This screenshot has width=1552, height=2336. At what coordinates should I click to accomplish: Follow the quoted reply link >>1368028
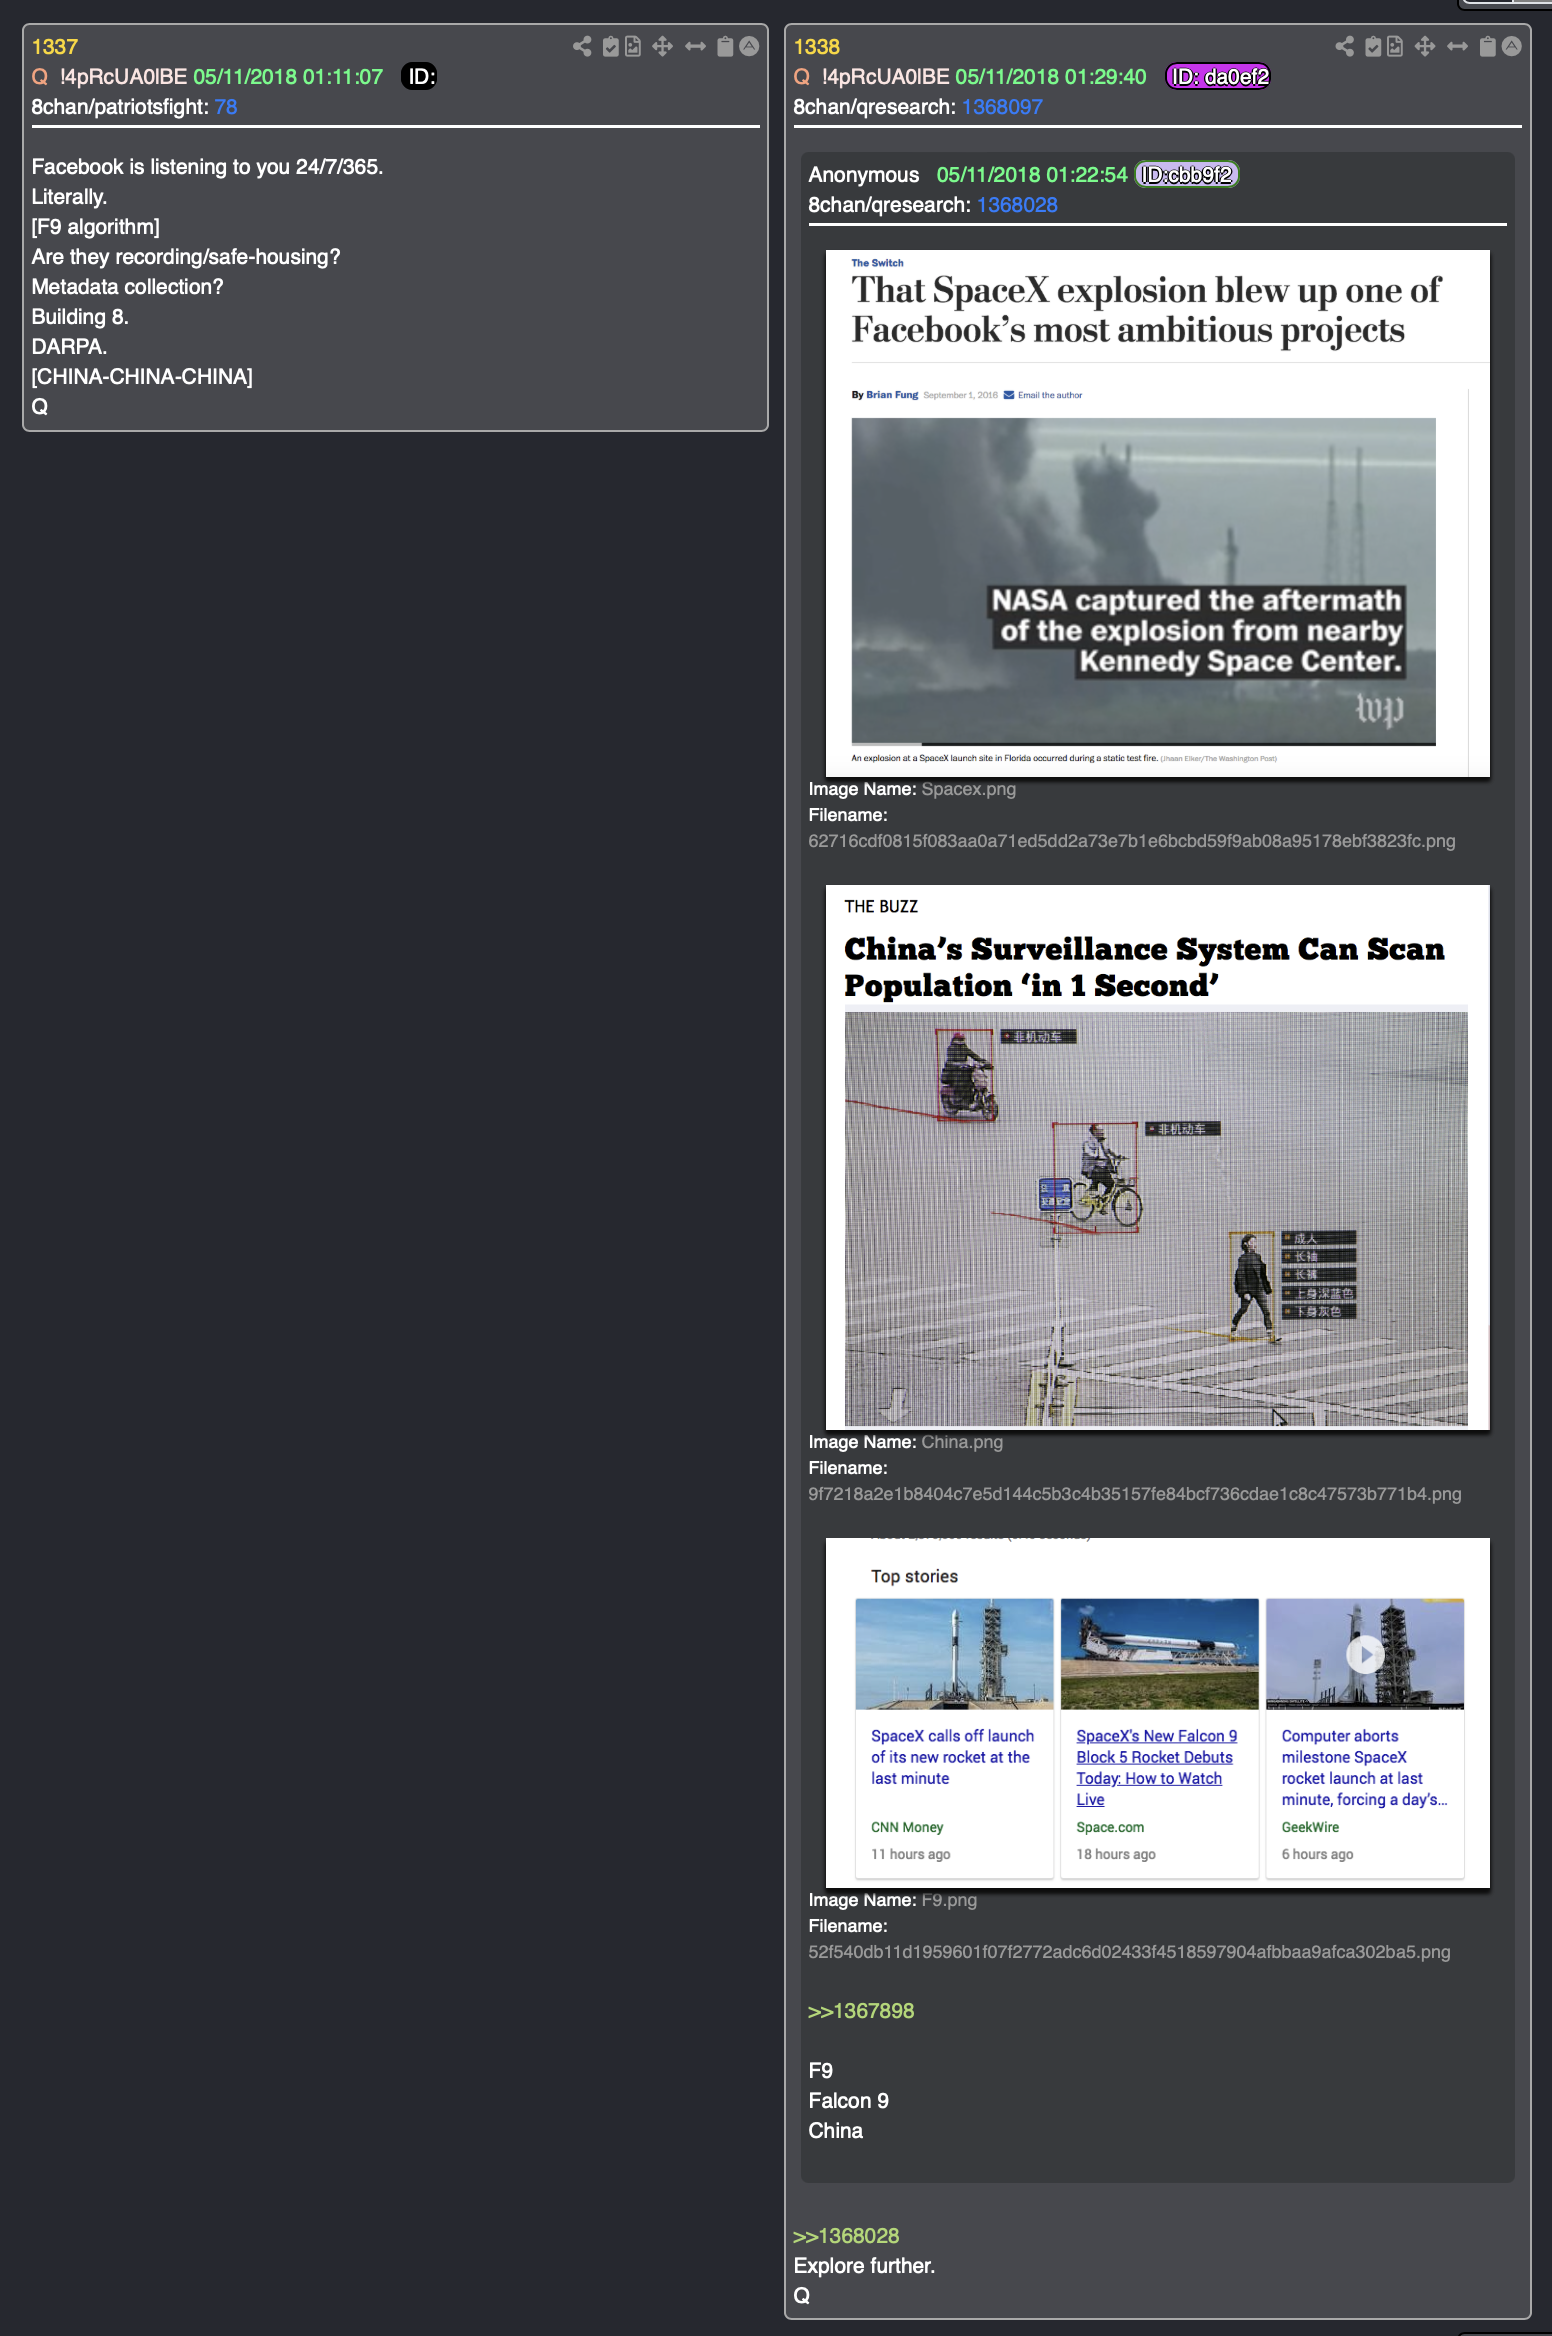click(846, 2236)
